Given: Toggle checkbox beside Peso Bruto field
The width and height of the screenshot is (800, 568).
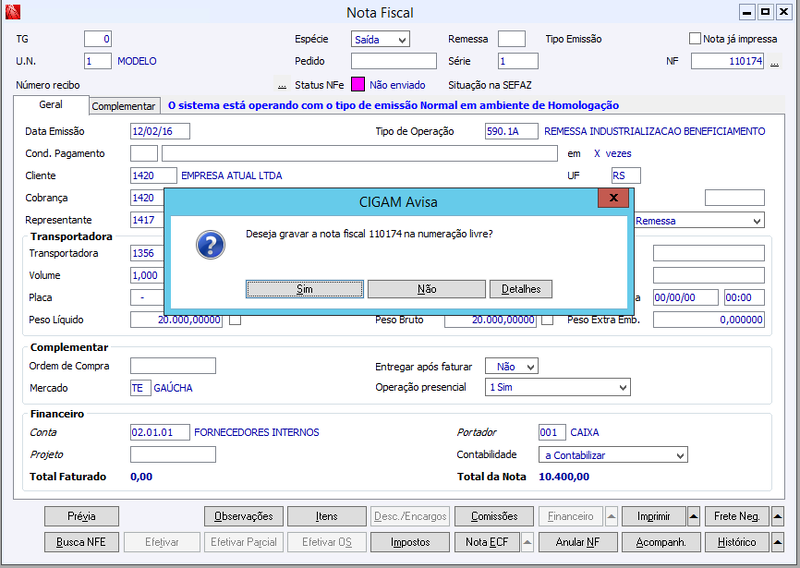Looking at the screenshot, I should tap(547, 319).
